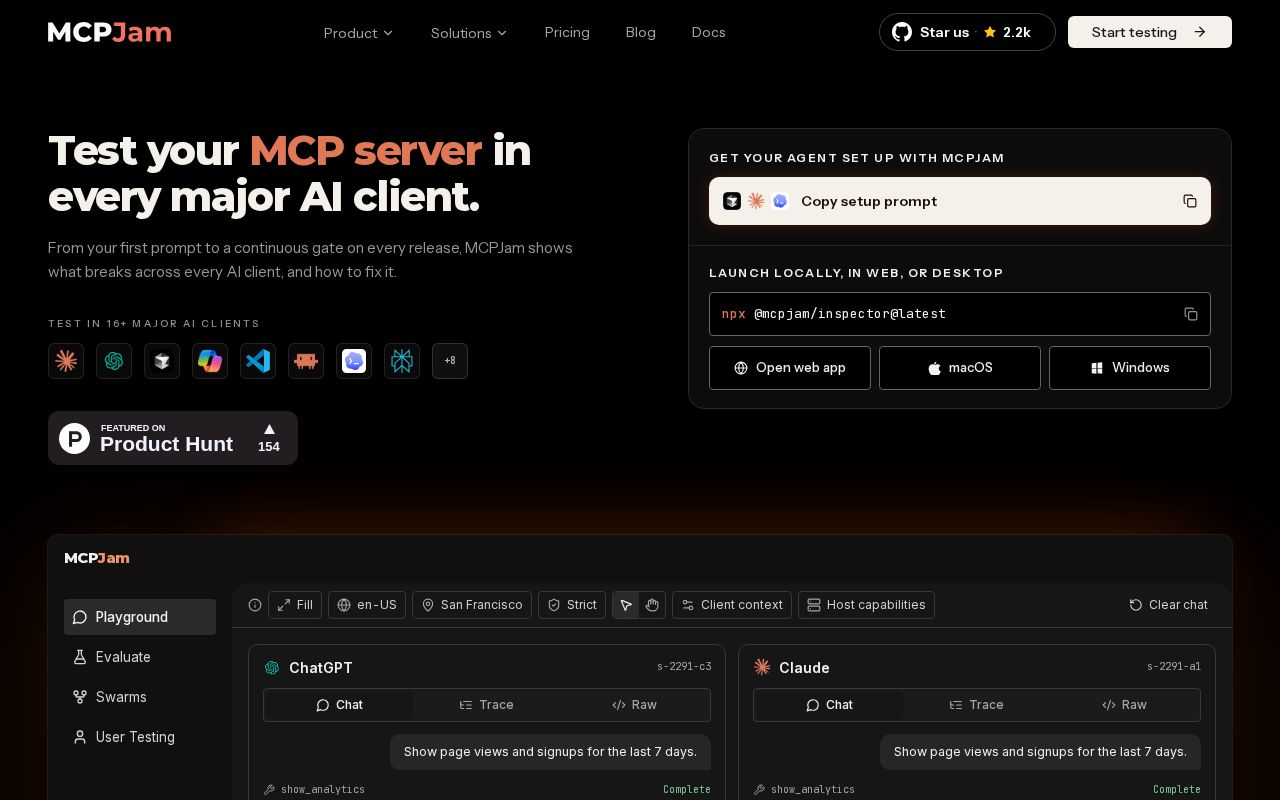Click Complete status in Claude panel

click(1177, 789)
